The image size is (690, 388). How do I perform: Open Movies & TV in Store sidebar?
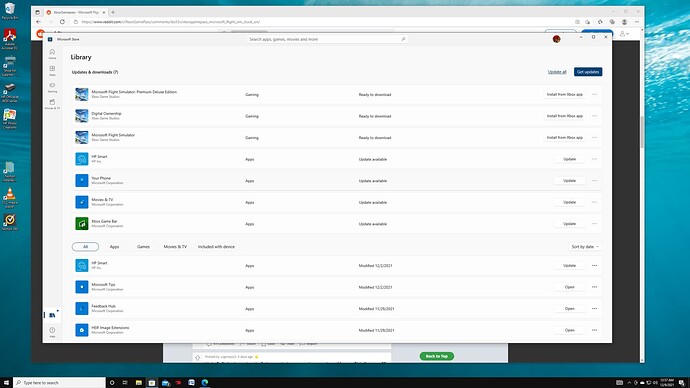pos(52,104)
